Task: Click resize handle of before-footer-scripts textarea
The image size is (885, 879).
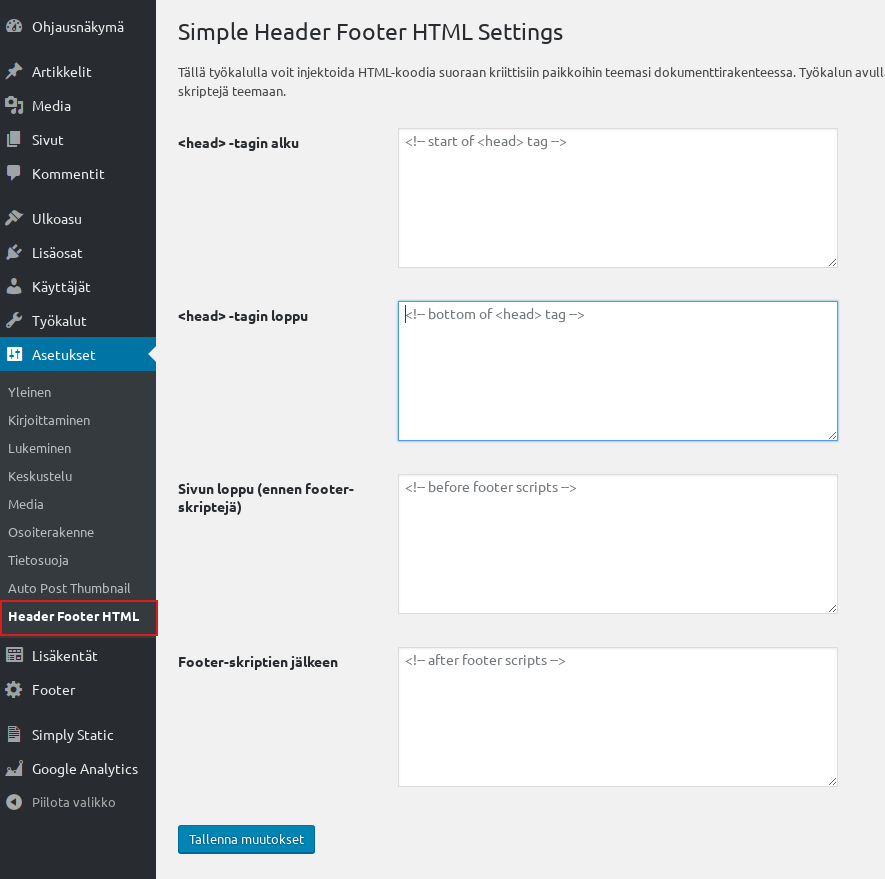Action: [x=833, y=608]
